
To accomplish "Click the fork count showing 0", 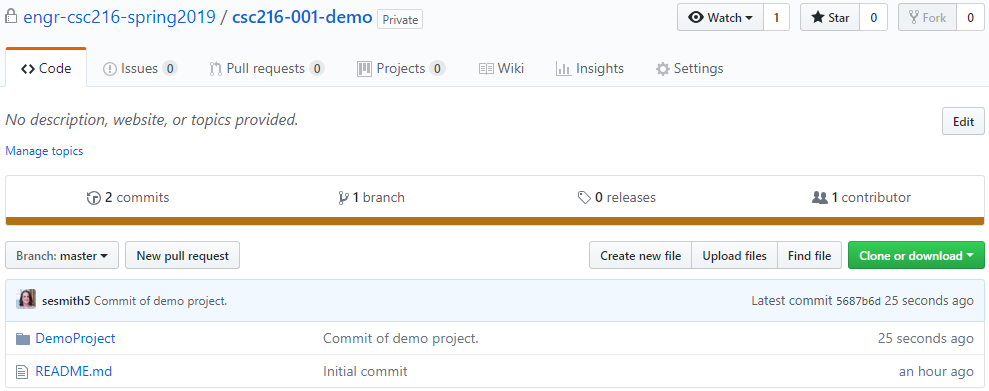I will tap(971, 18).
